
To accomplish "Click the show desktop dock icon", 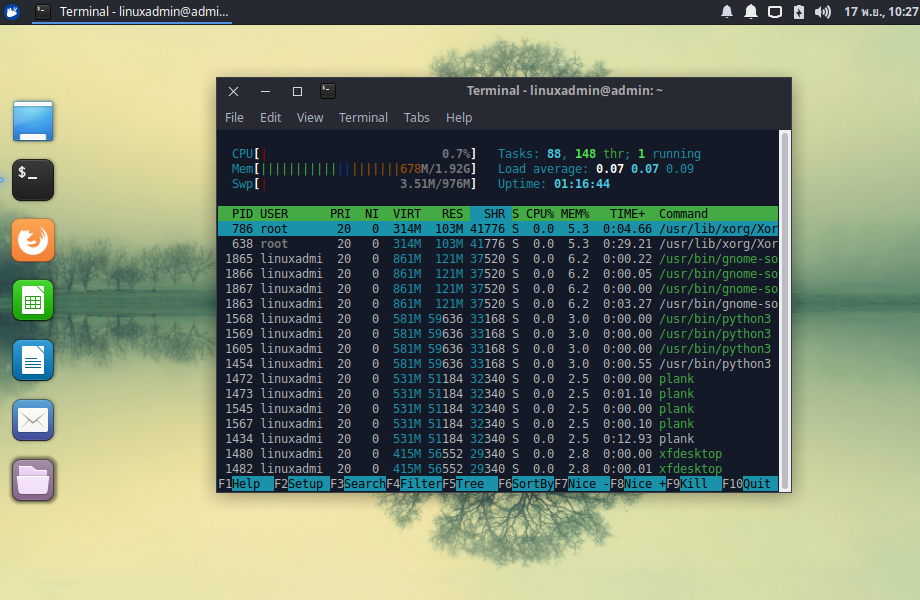I will click(33, 121).
